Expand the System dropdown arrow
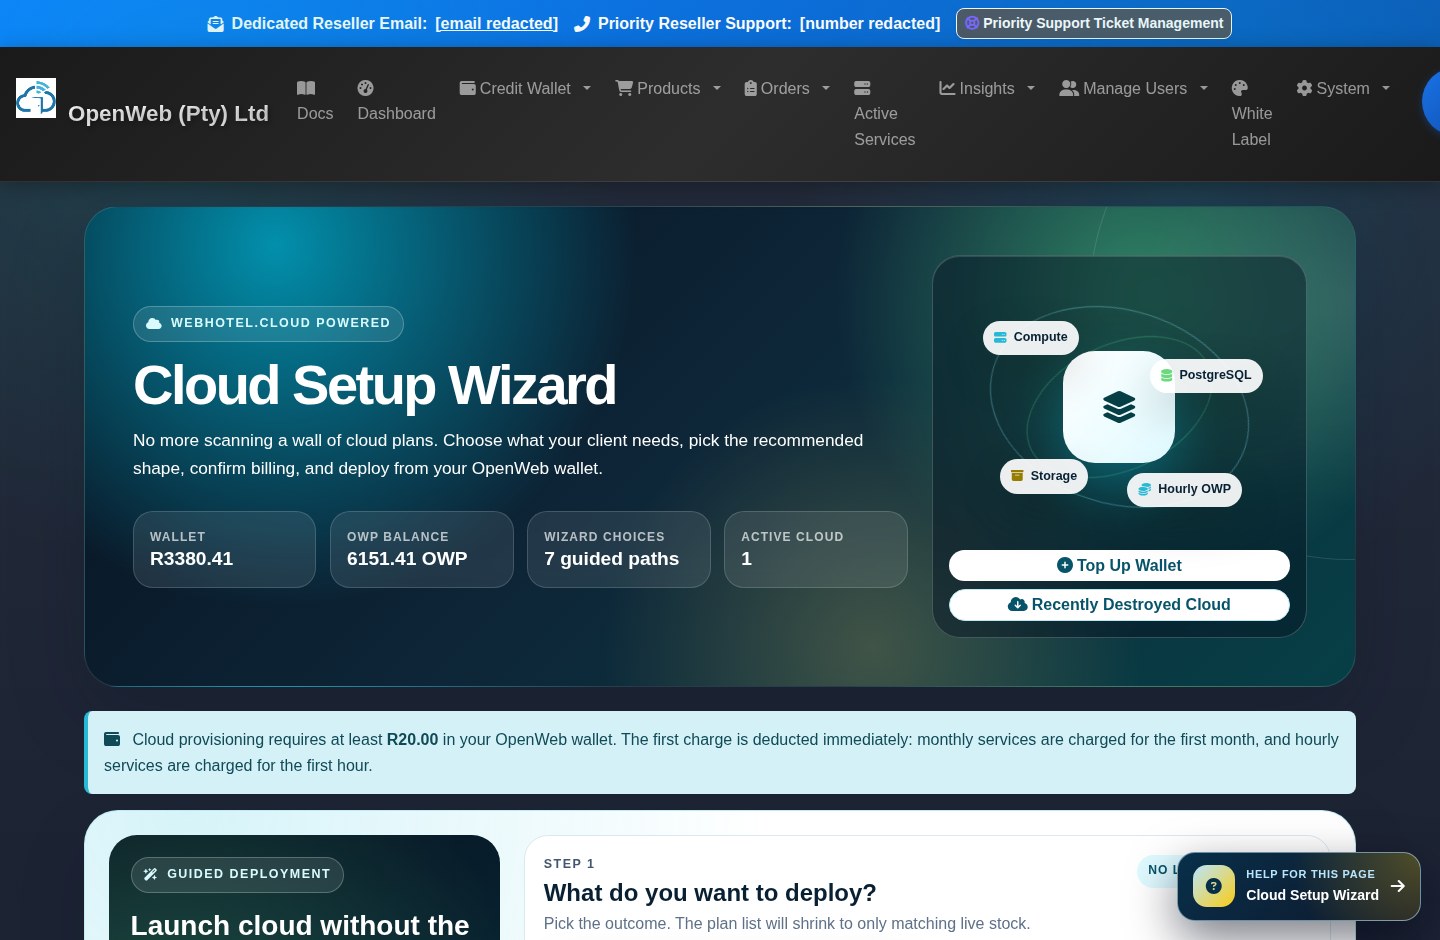Viewport: 1440px width, 940px height. tap(1386, 88)
